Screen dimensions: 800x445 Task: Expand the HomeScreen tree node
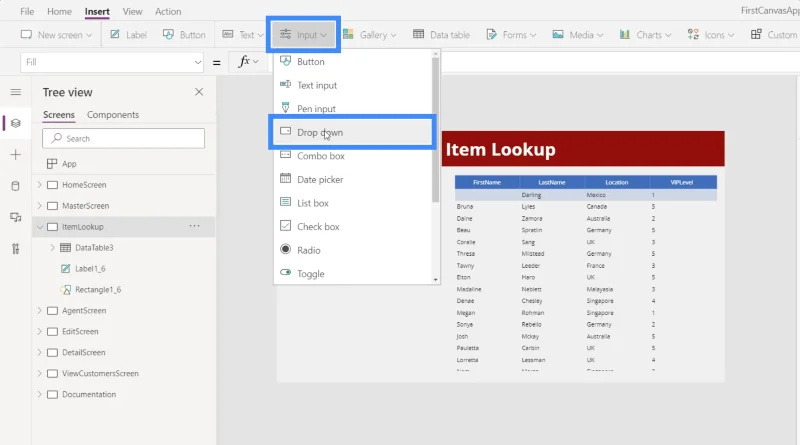[x=40, y=185]
